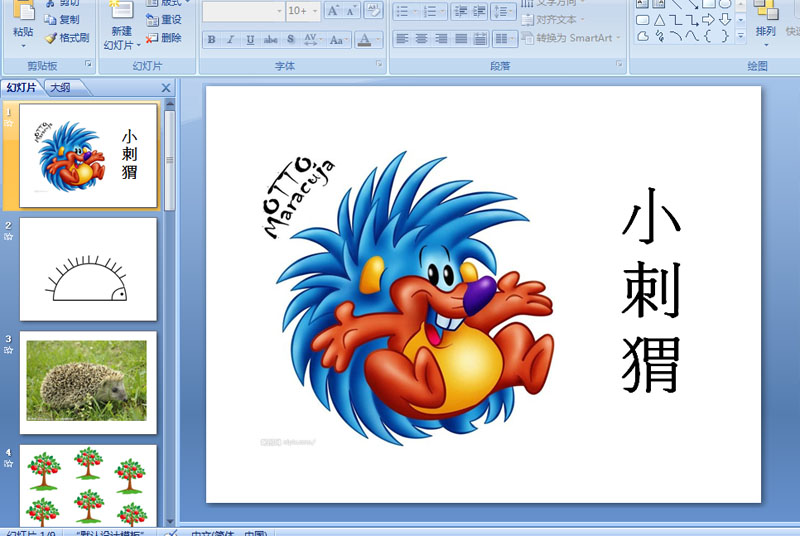800x536 pixels.
Task: Select the Right Brace shape
Action: point(724,36)
